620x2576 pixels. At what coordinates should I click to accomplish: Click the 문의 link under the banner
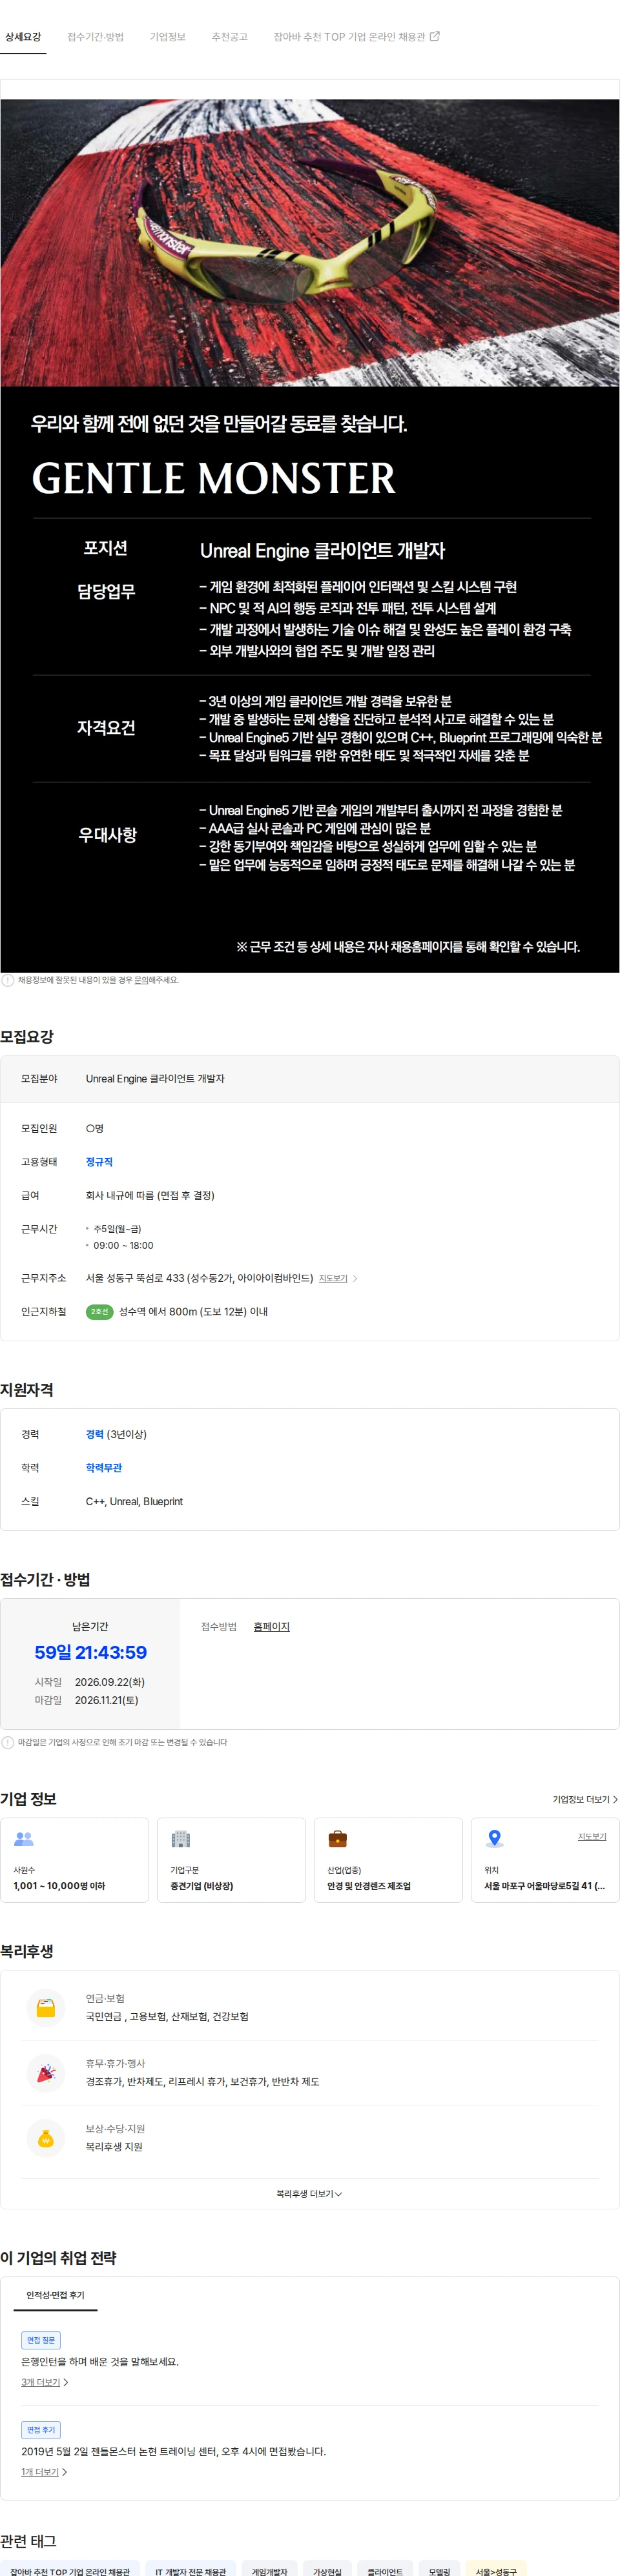(x=141, y=980)
